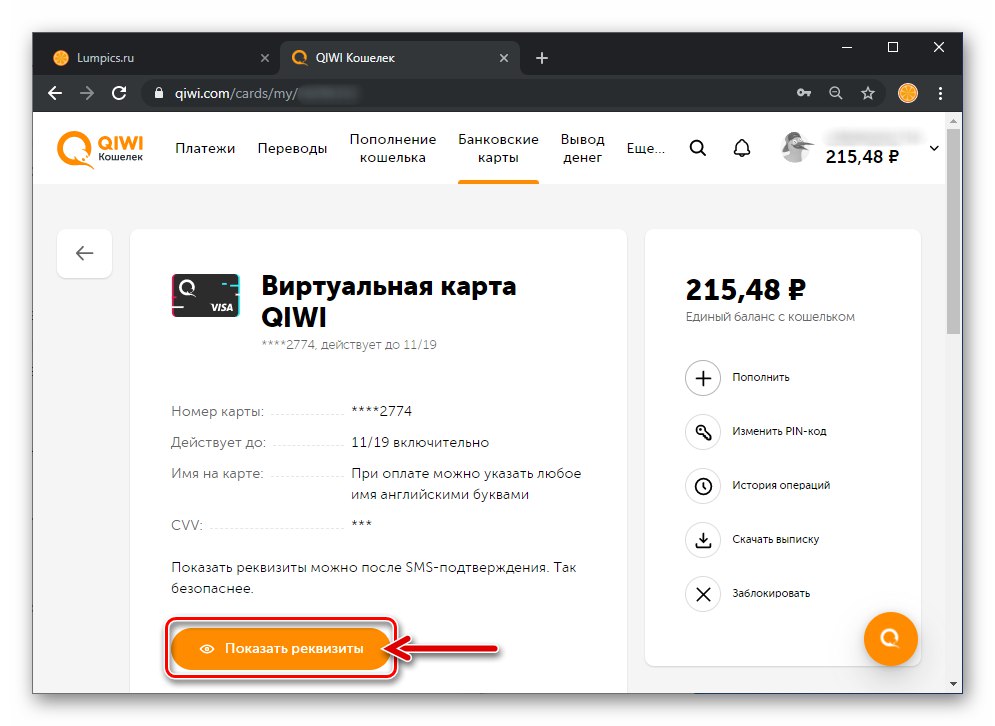The height and width of the screenshot is (726, 995).
Task: Click the search magnifier icon in QIWI header
Action: 697,148
